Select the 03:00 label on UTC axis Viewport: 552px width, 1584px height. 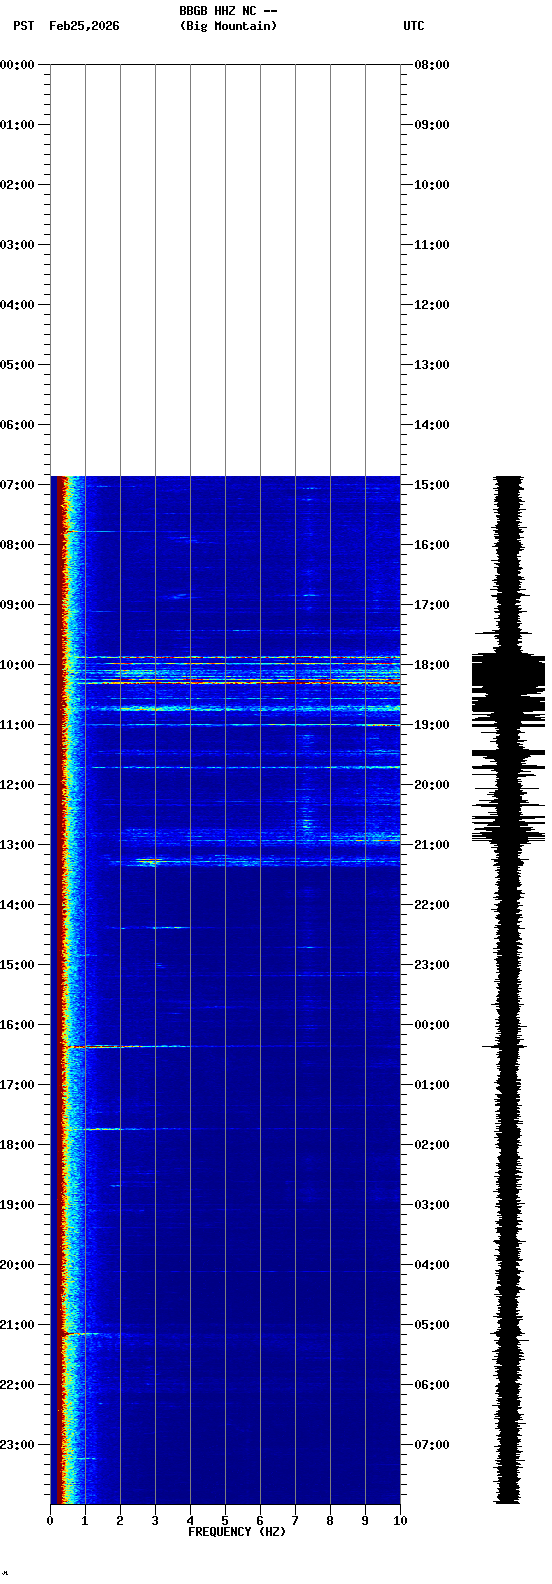coord(432,1205)
